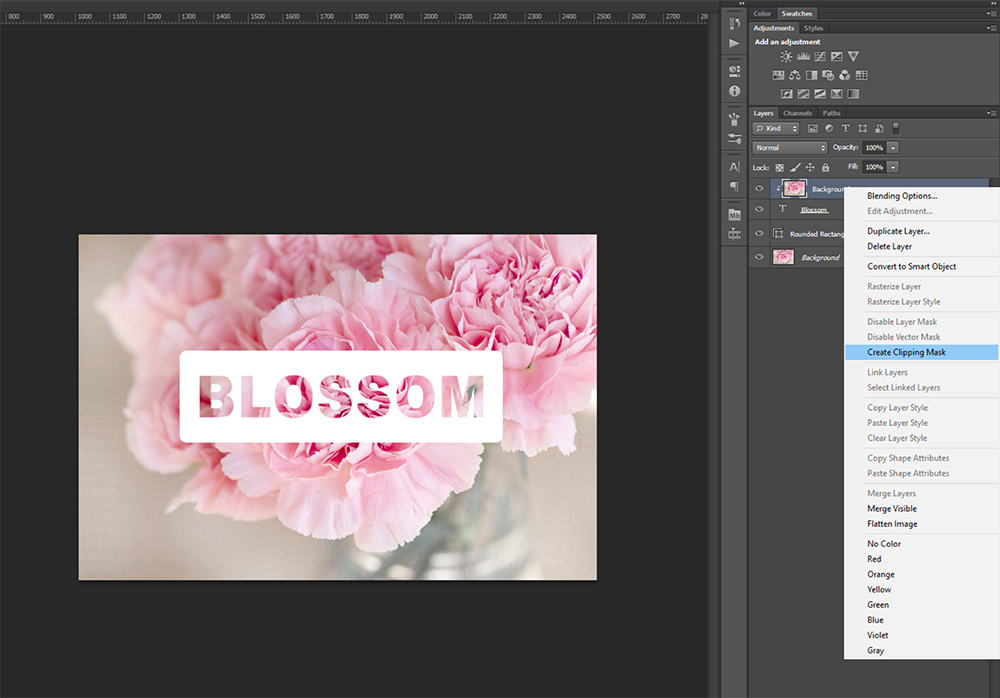This screenshot has height=698, width=1000.
Task: Expand the Opacity slider dropdown arrow
Action: pyautogui.click(x=893, y=148)
